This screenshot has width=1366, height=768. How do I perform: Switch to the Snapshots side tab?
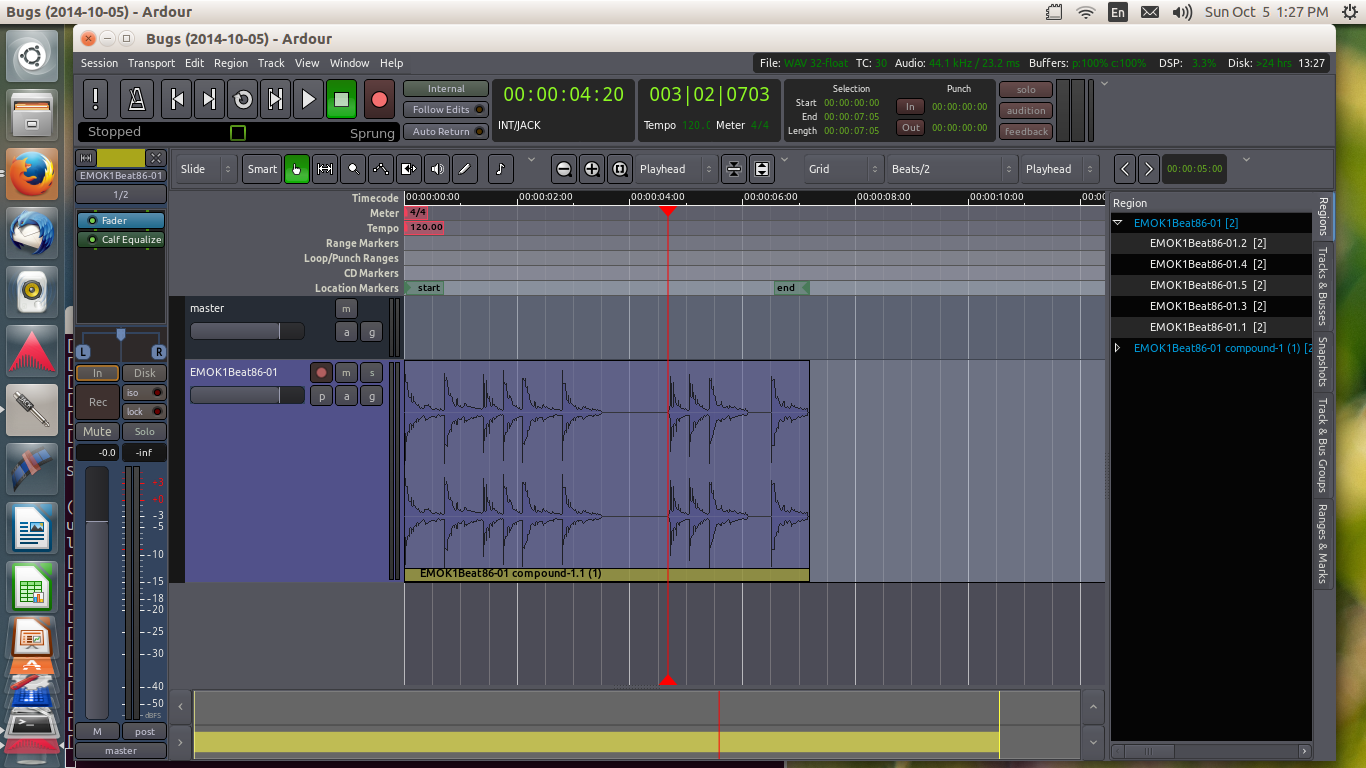tap(1322, 361)
